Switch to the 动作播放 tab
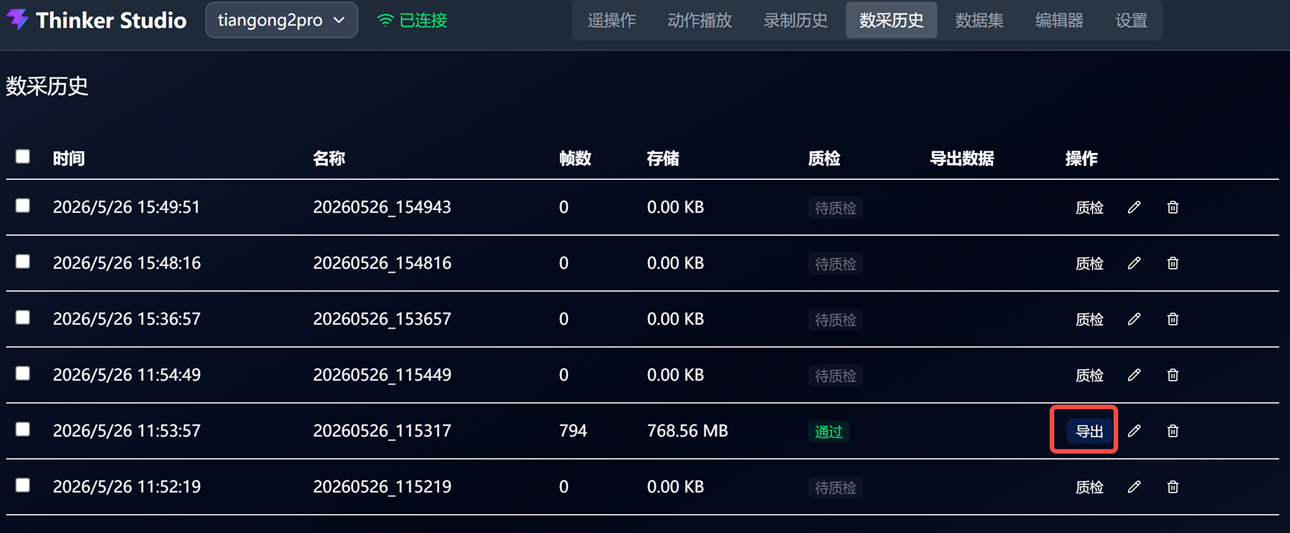The image size is (1290, 533). click(x=700, y=20)
